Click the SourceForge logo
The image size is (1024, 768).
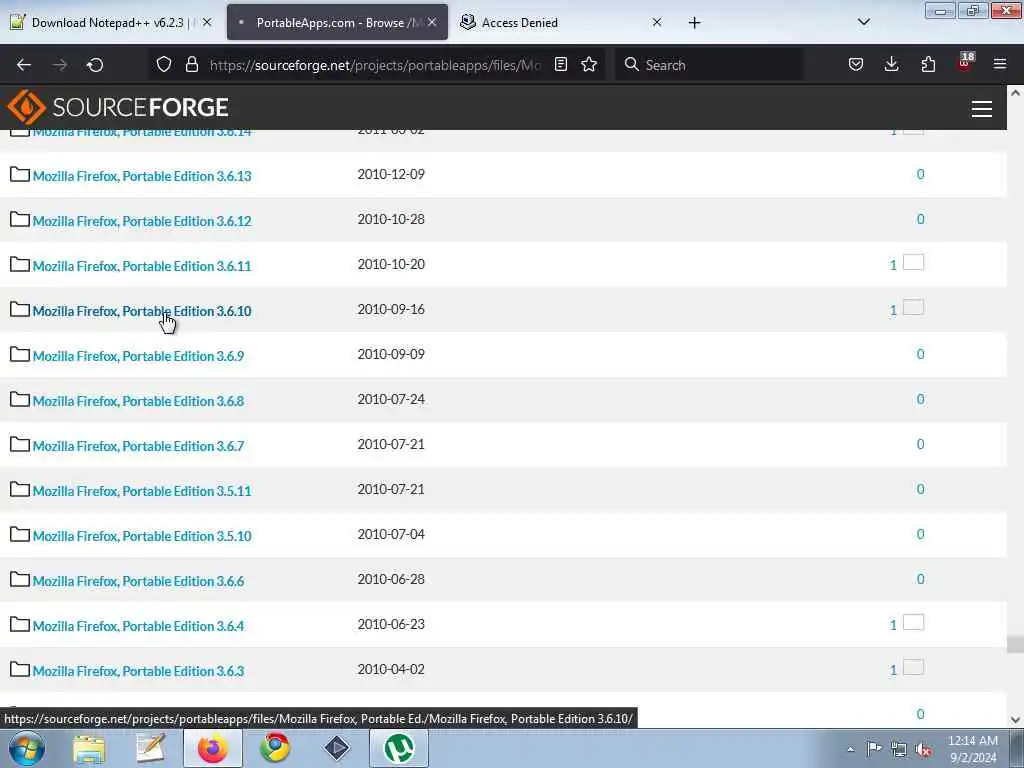point(118,107)
